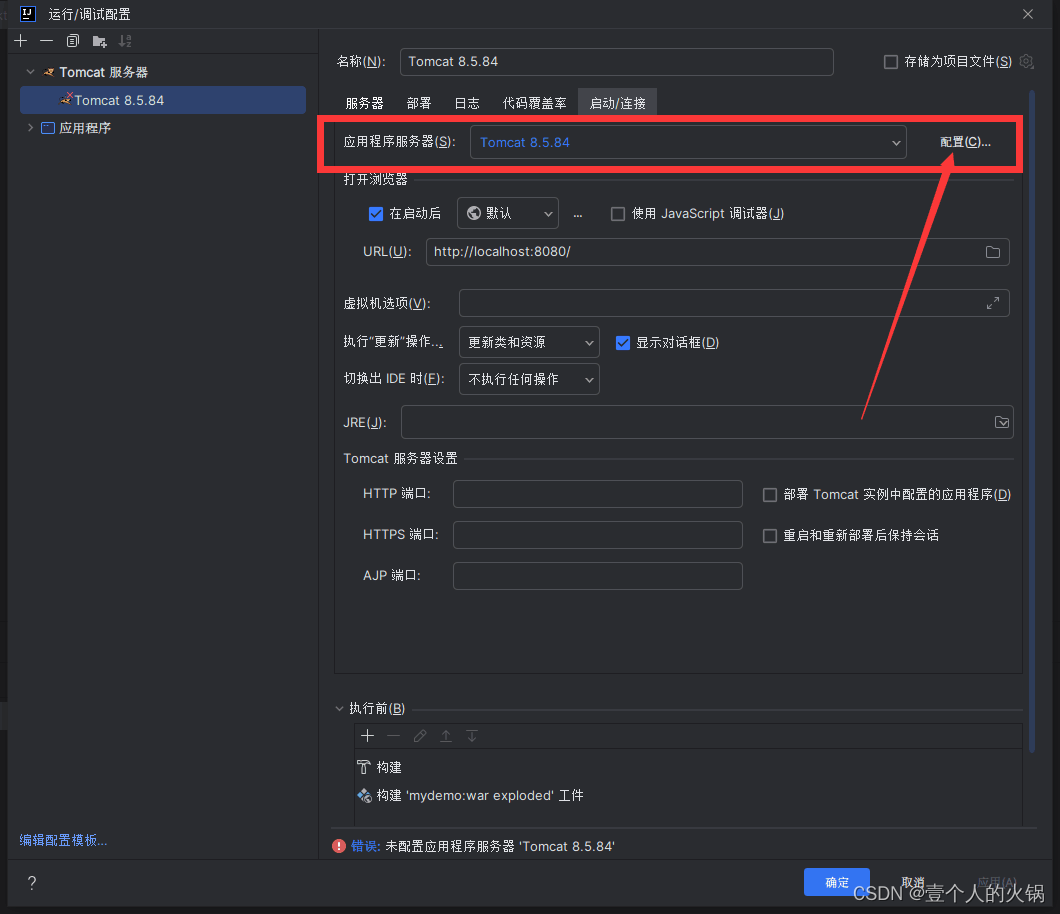Expand the VM options field
Viewport: 1060px width, 914px height.
tap(992, 303)
